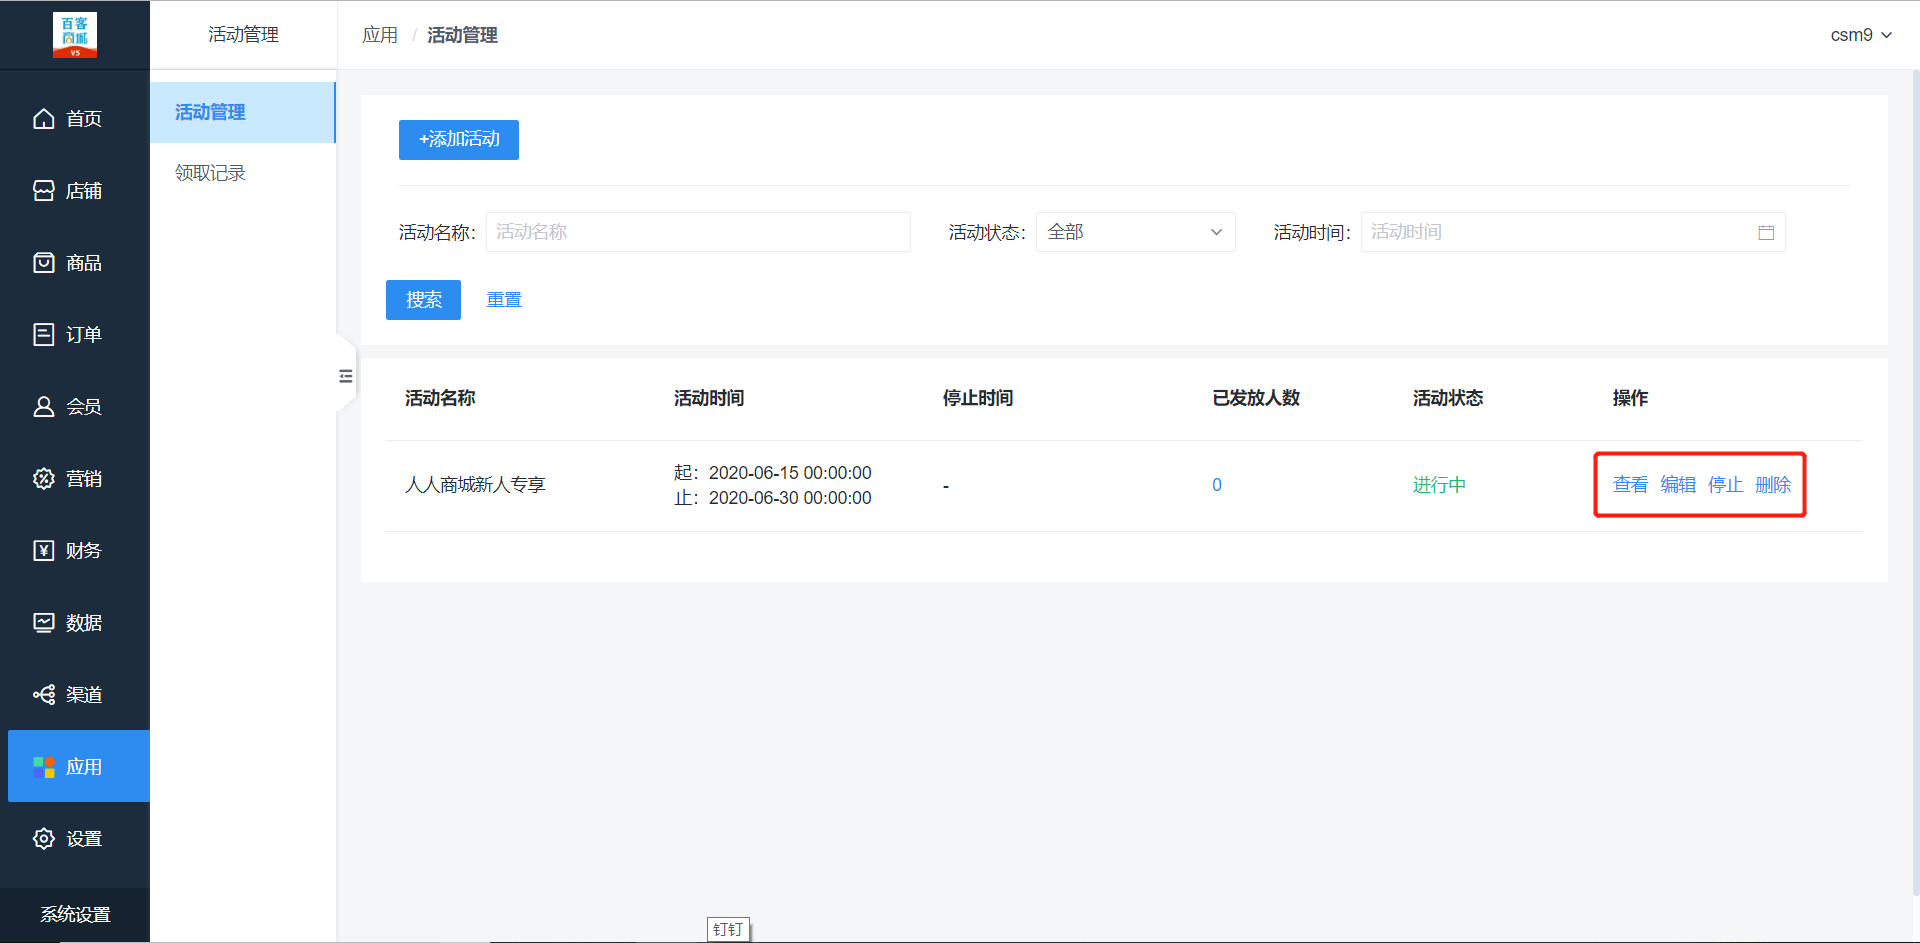This screenshot has height=943, width=1920.
Task: Focus the 活动名称 input field
Action: pos(698,232)
